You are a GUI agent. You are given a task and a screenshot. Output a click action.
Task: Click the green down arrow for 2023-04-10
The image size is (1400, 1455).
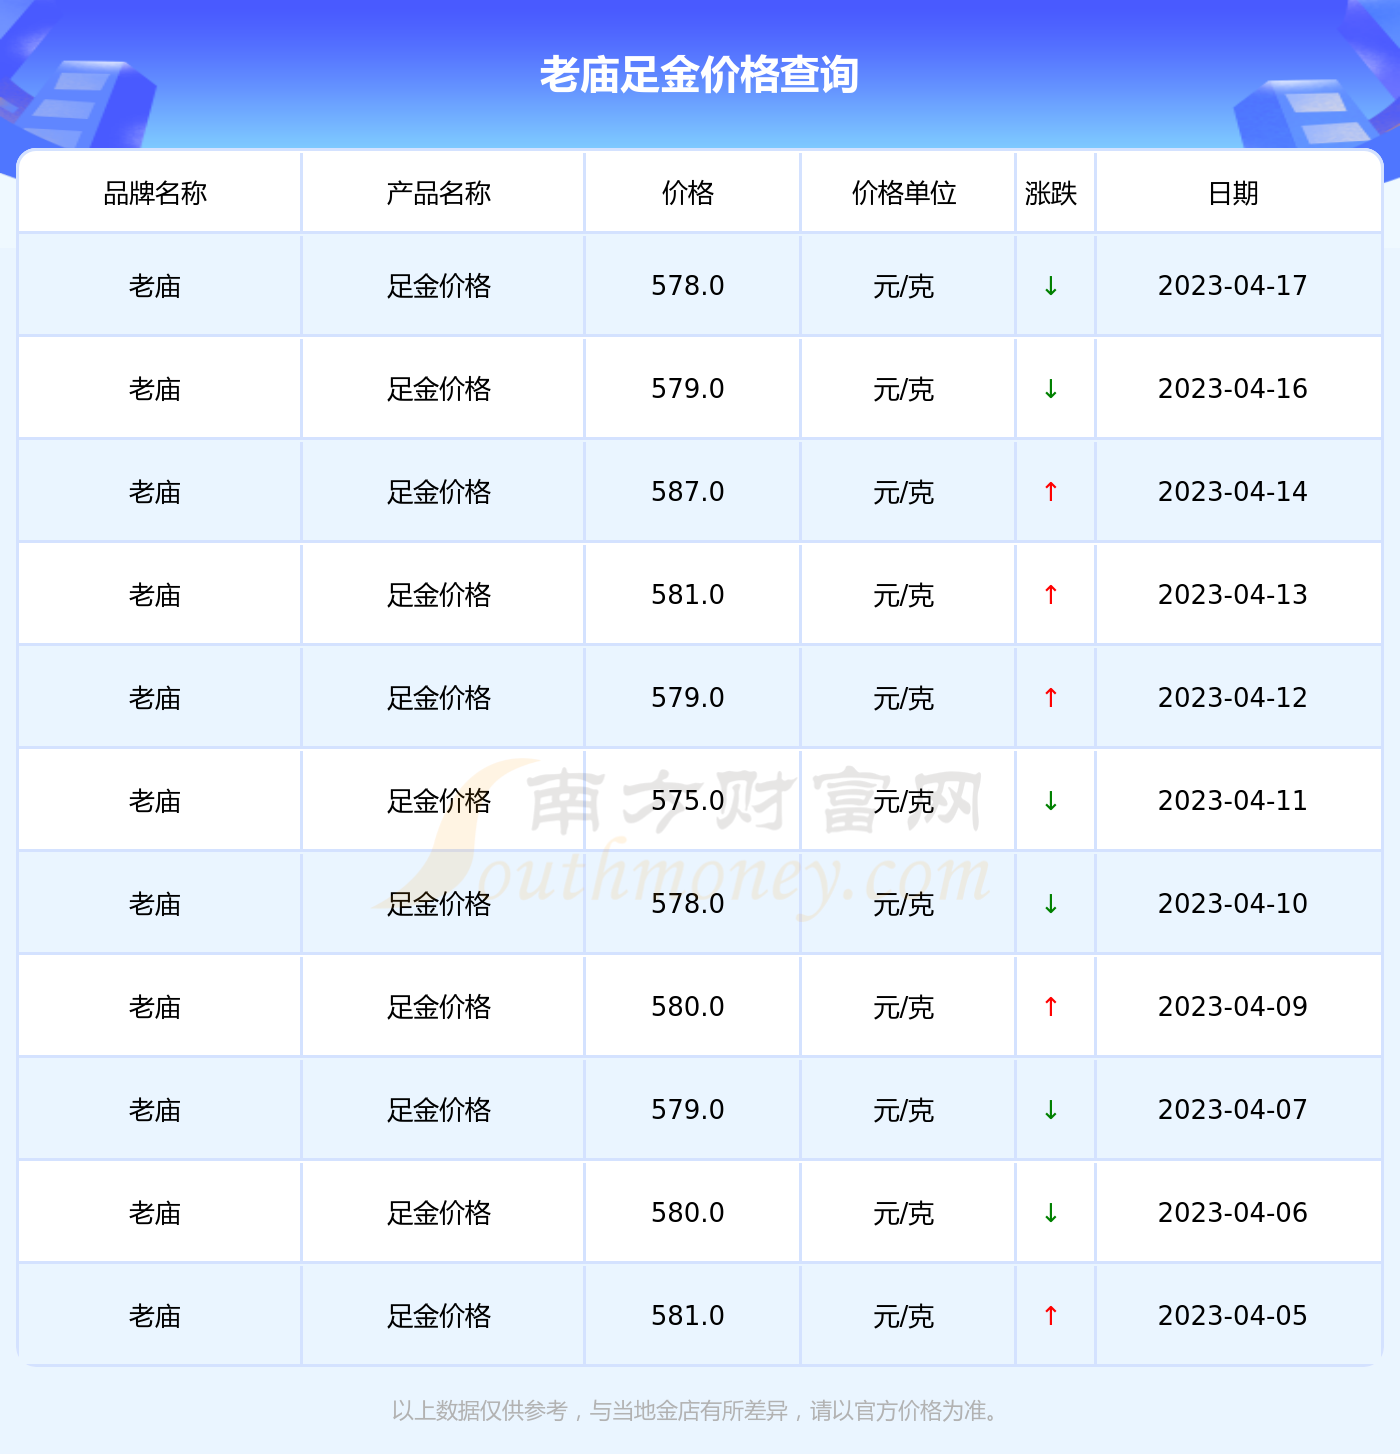pos(1051,904)
